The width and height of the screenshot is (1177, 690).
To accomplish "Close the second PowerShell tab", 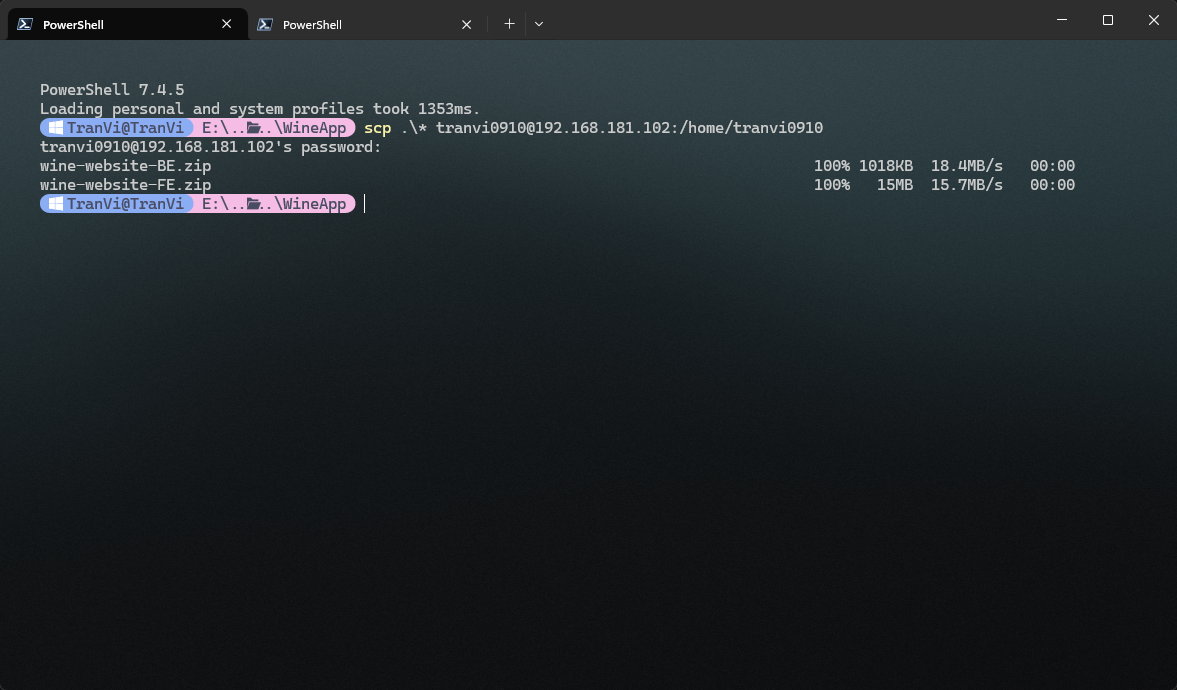I will [466, 24].
